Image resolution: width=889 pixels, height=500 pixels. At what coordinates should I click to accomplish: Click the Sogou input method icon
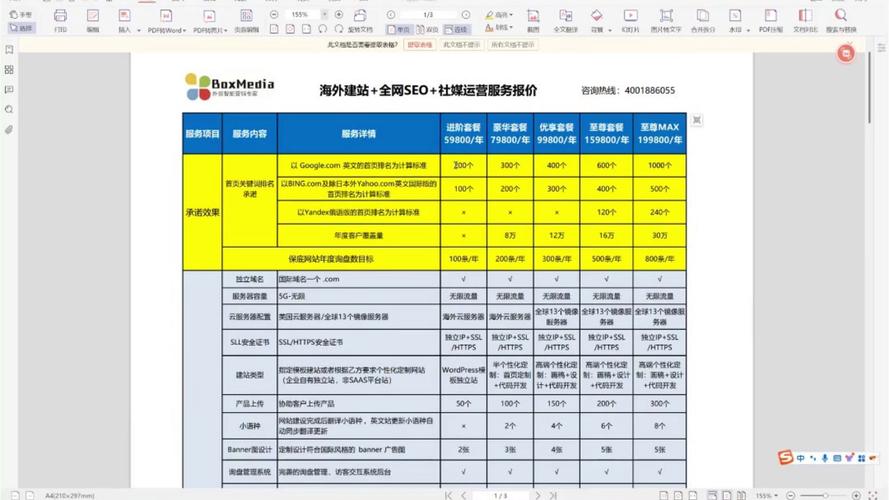pos(785,457)
